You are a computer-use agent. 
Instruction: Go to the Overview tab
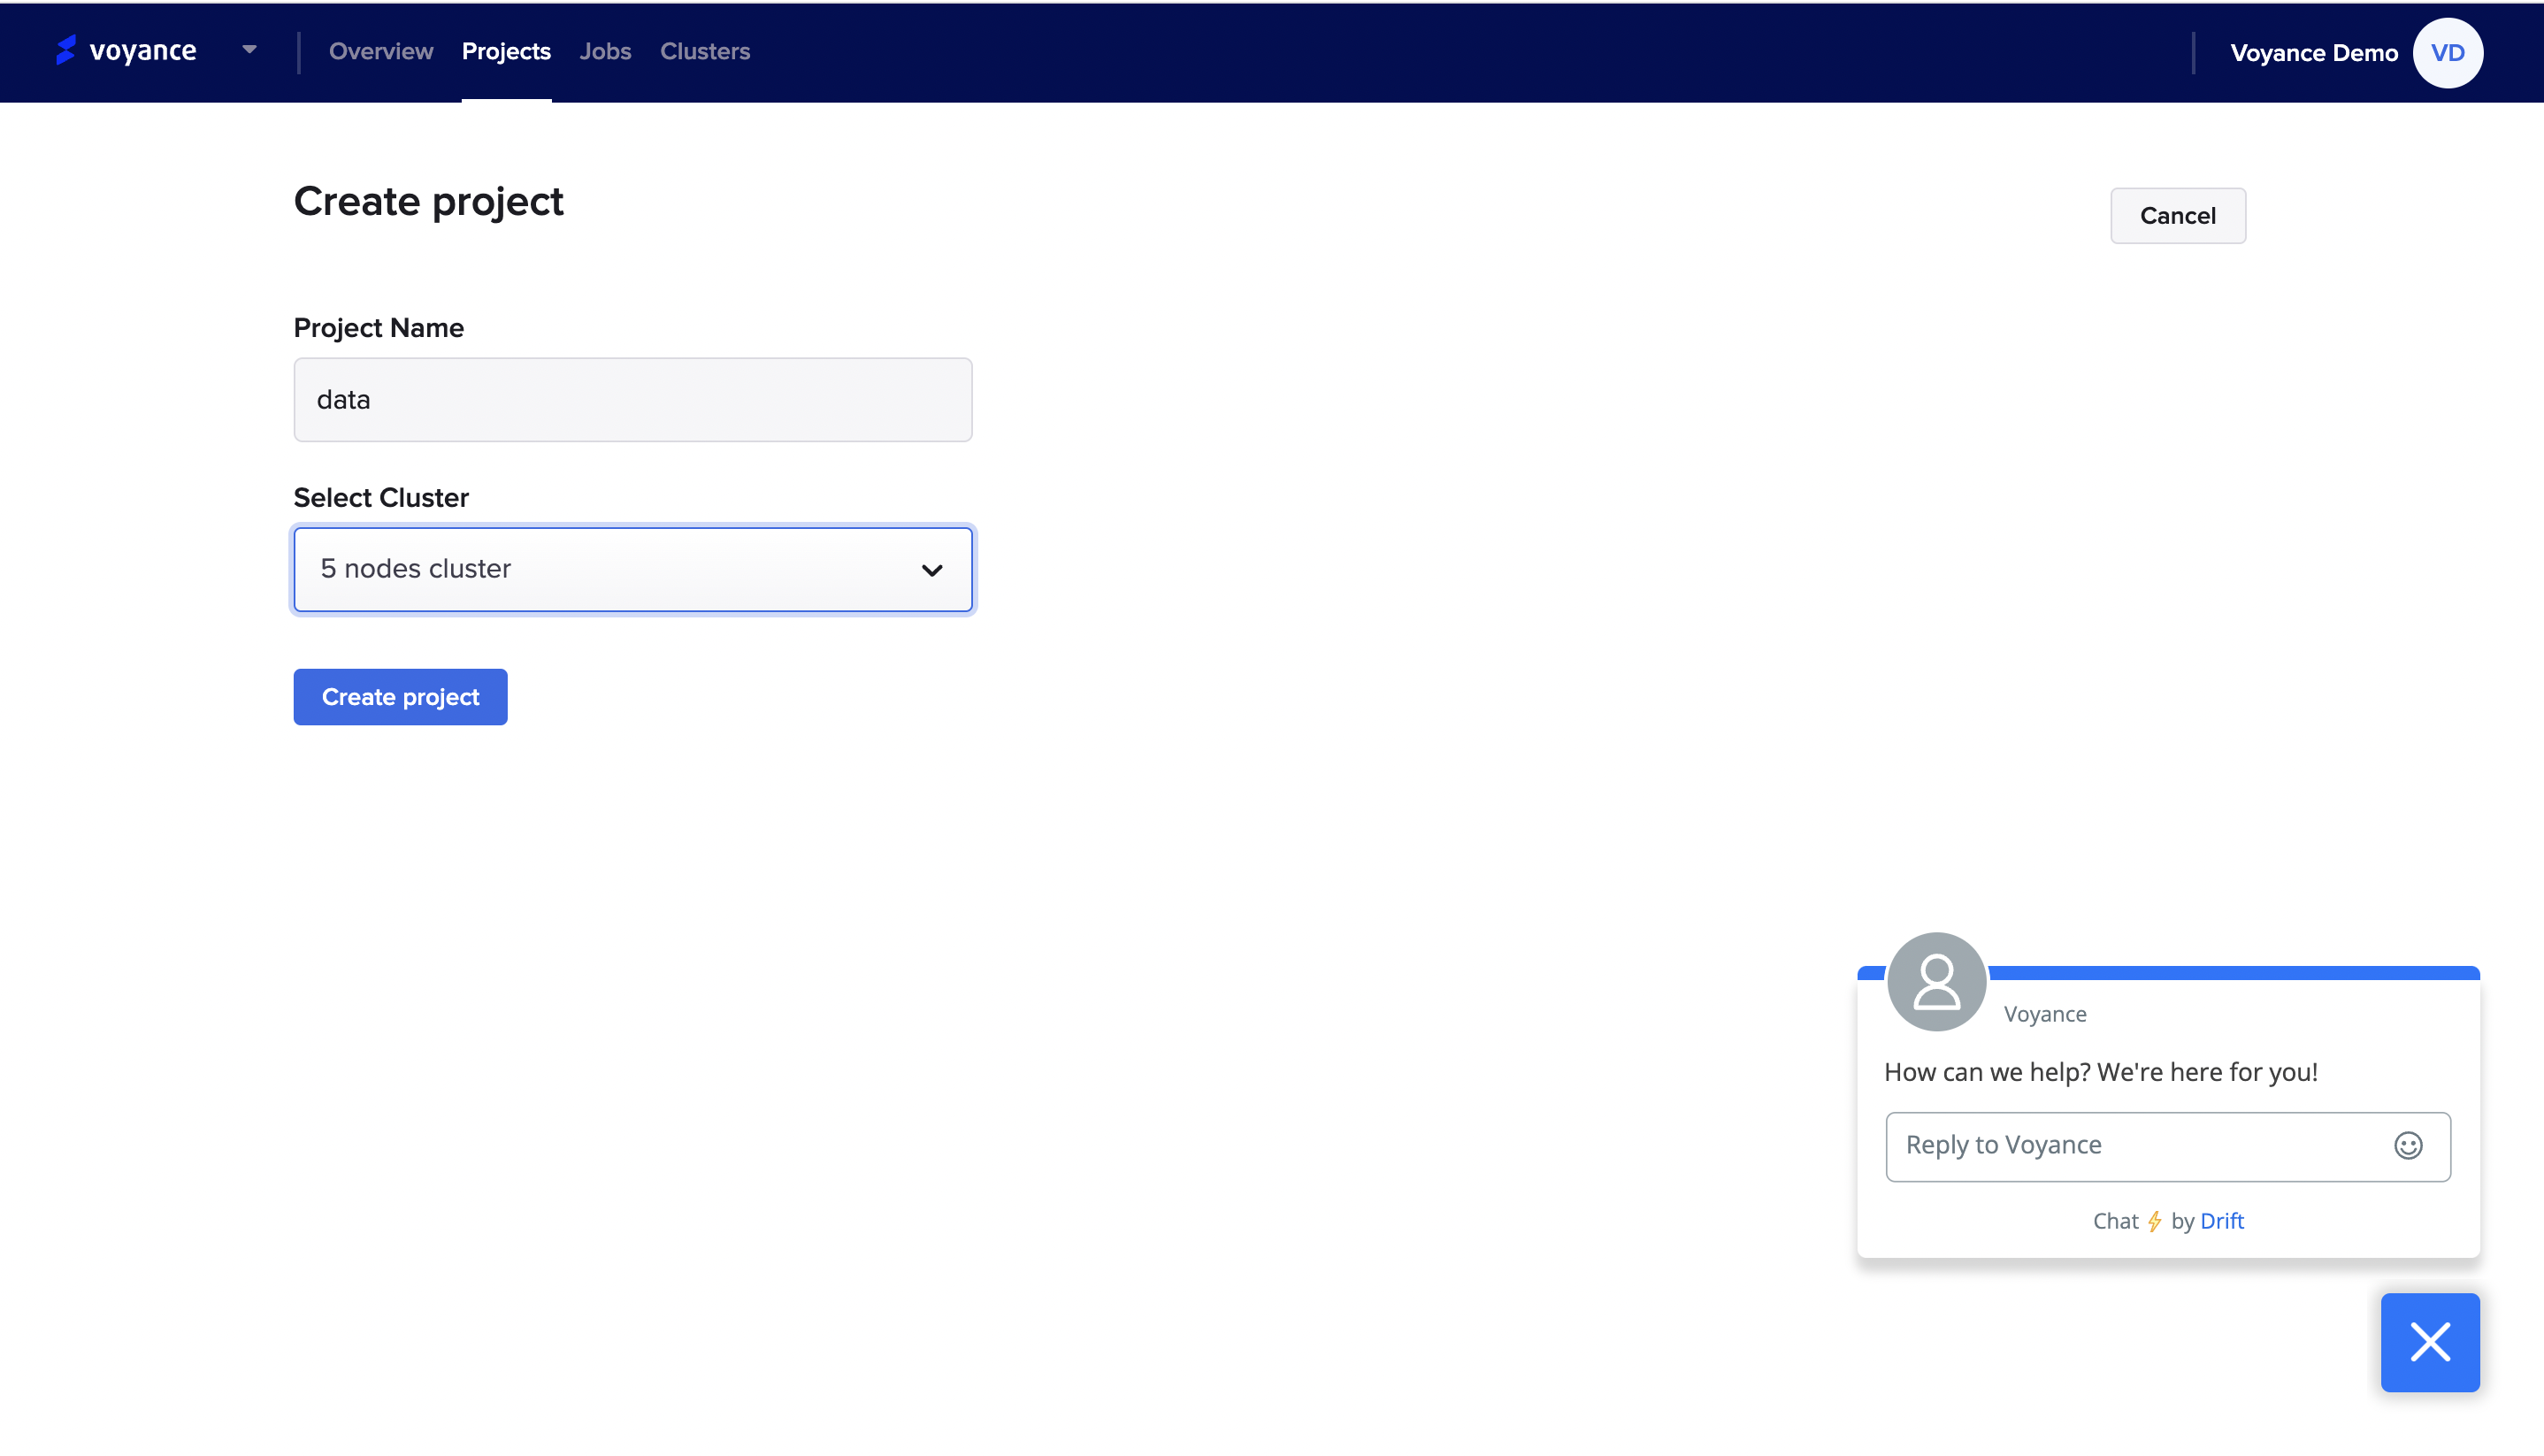(381, 51)
